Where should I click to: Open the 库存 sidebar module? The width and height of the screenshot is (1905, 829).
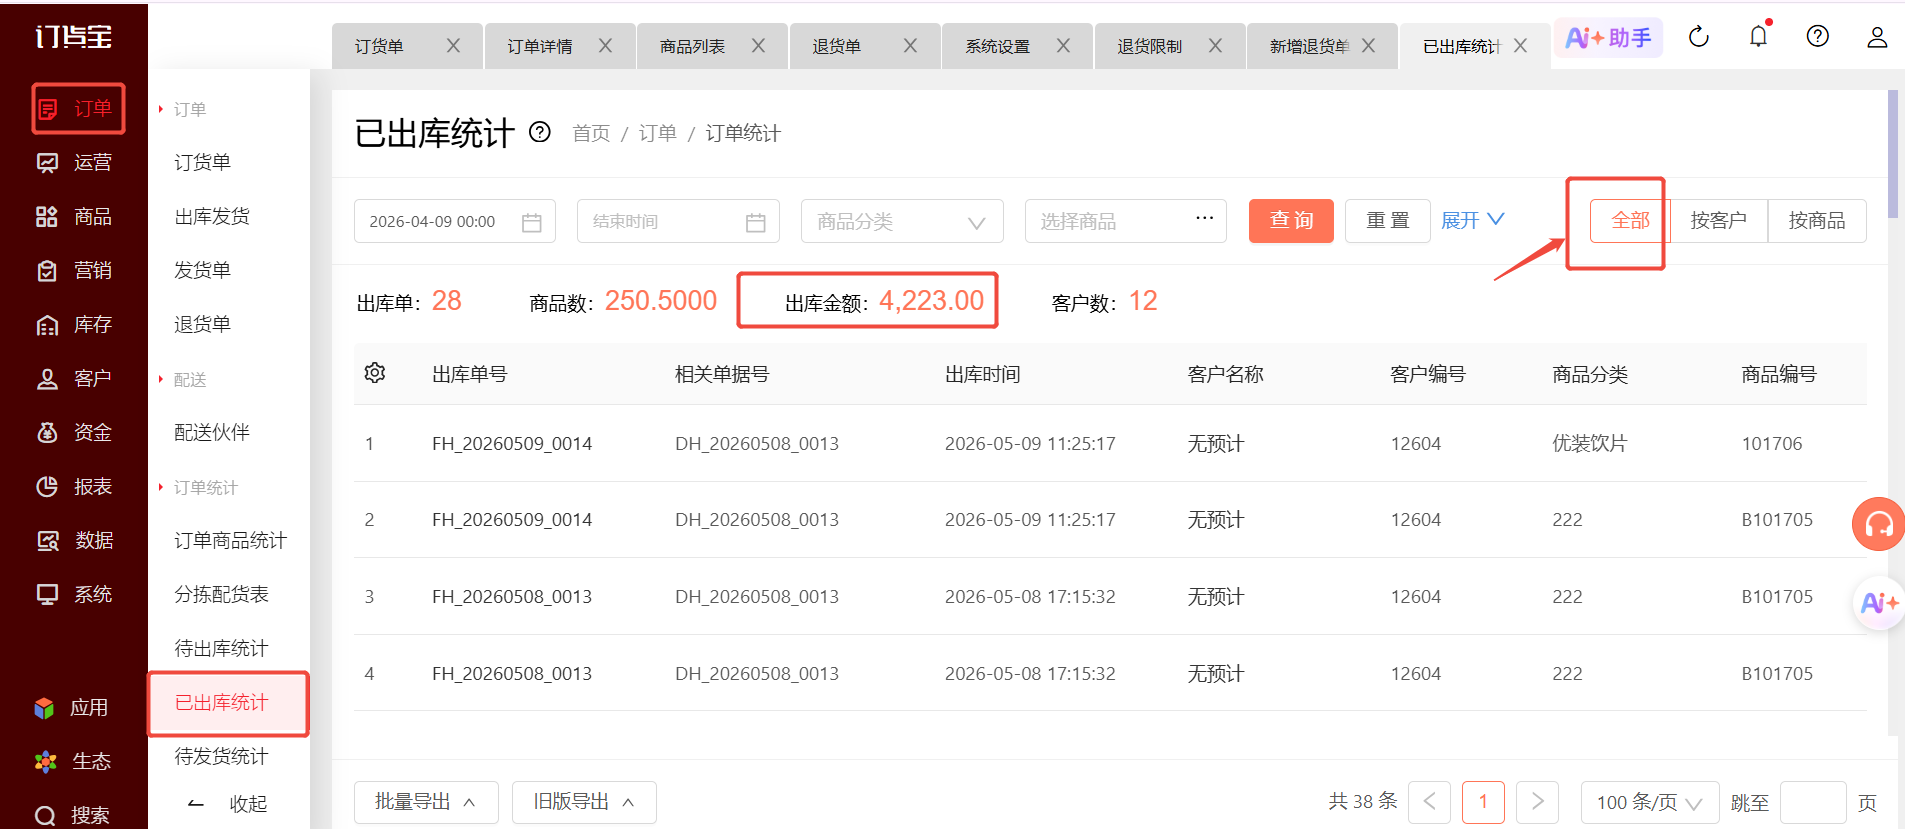click(x=74, y=324)
